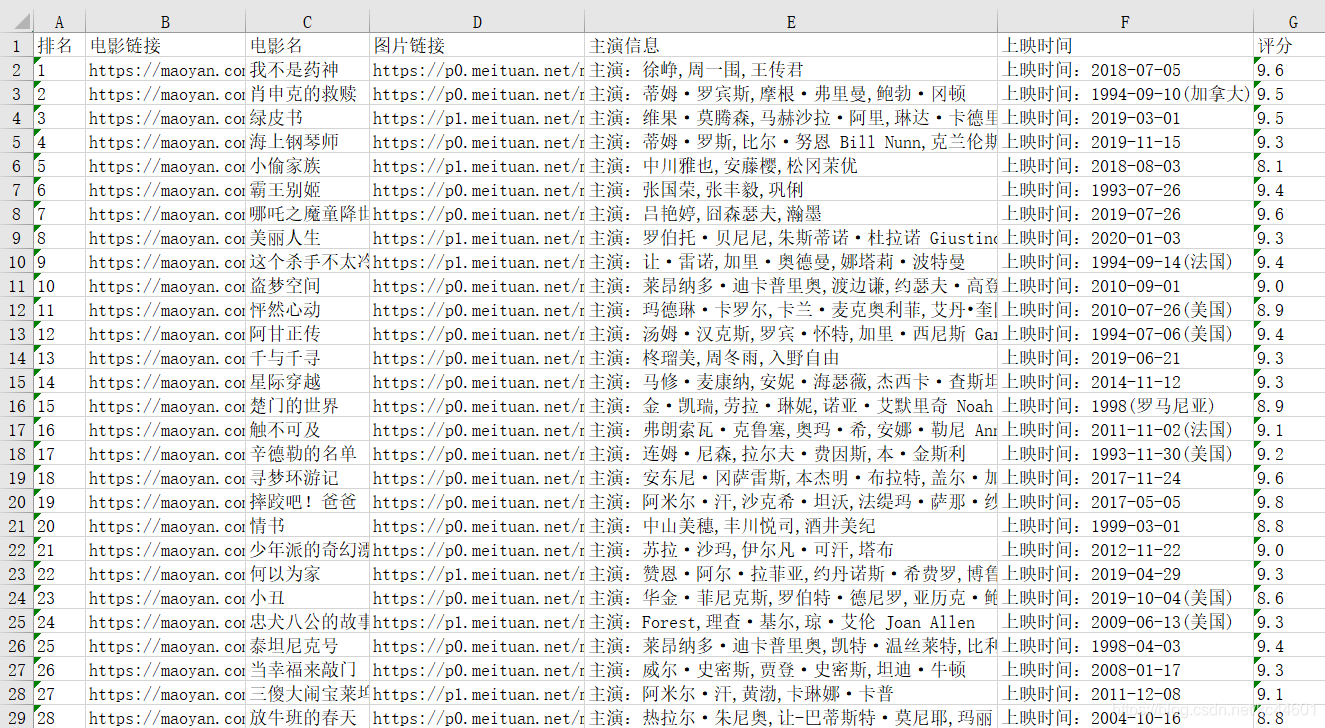Select release date cell 上映时间：1999-03-01
1325x728 pixels.
coord(1125,526)
